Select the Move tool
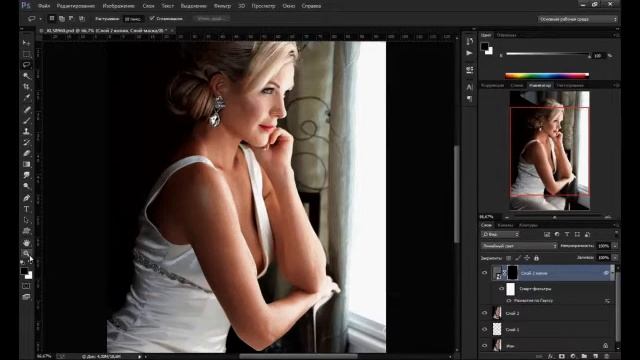 click(27, 43)
